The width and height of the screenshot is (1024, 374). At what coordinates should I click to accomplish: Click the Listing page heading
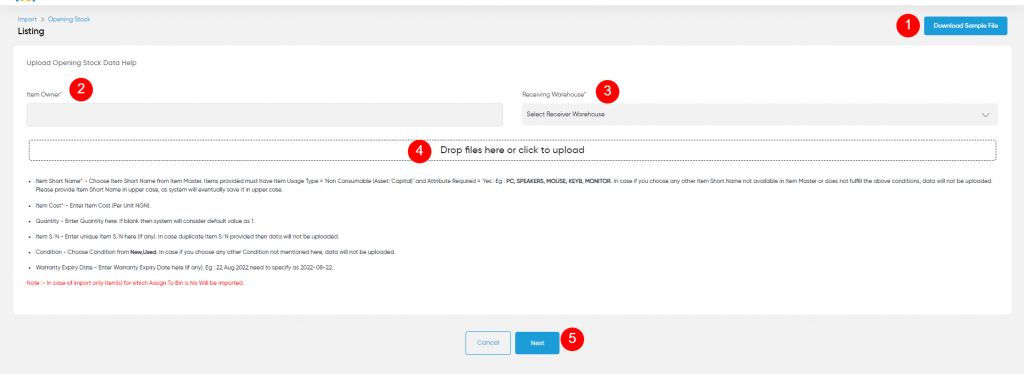[31, 31]
